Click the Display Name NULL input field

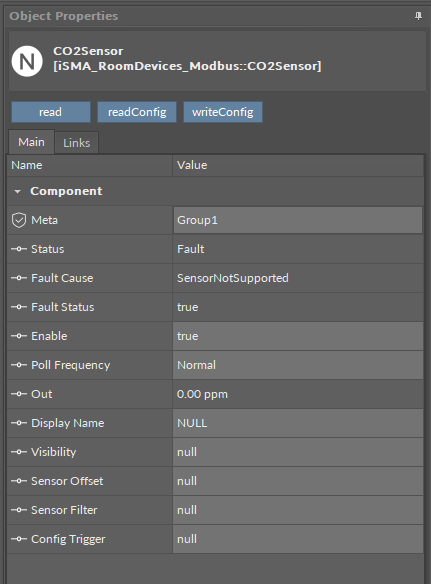coord(298,423)
